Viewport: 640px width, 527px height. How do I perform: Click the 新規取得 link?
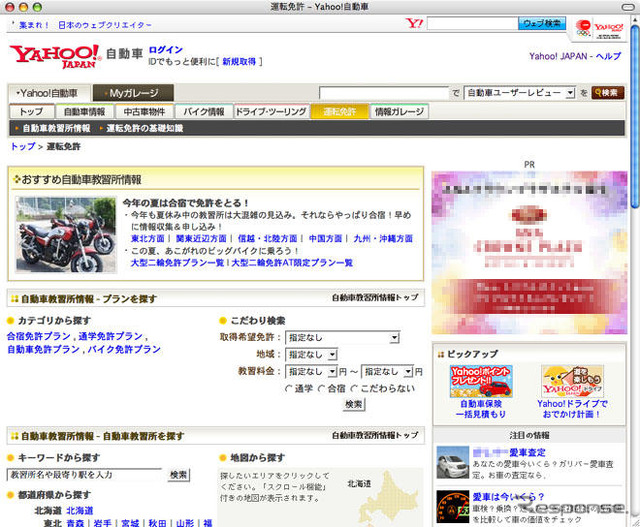coord(239,62)
